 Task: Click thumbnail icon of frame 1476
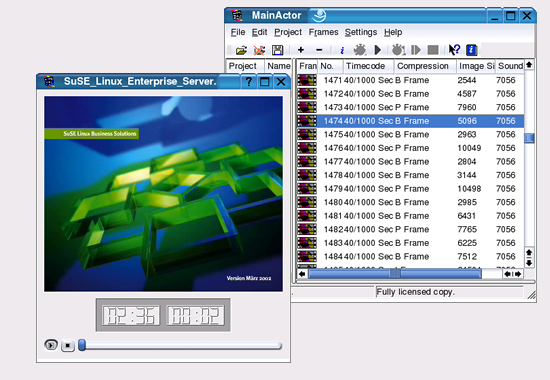tap(307, 148)
